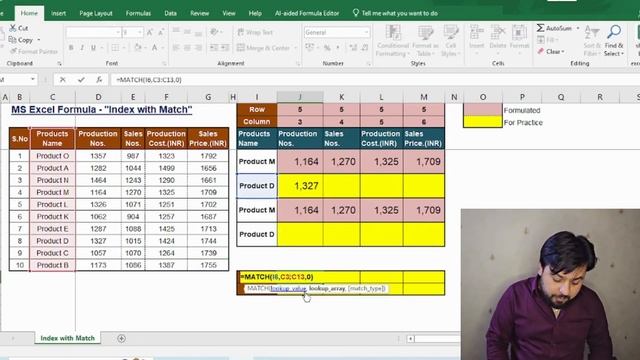
Task: Switch to the Formulas tab
Action: tap(138, 13)
